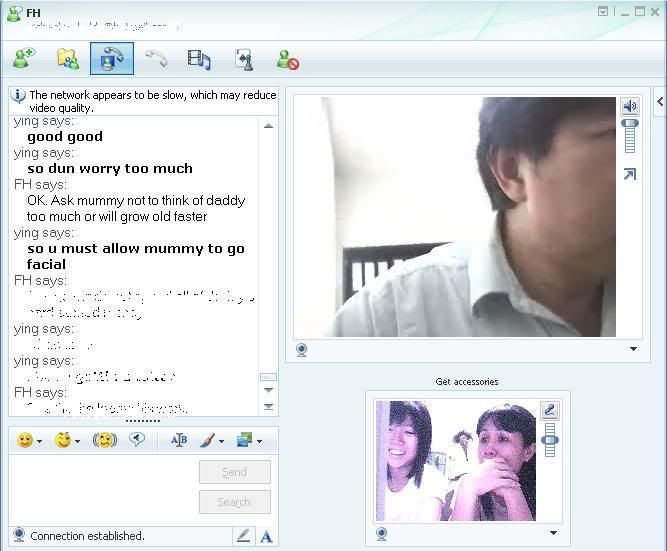Click message starting "OK. Ask mummy not to"
This screenshot has width=667, height=551.
[136, 208]
